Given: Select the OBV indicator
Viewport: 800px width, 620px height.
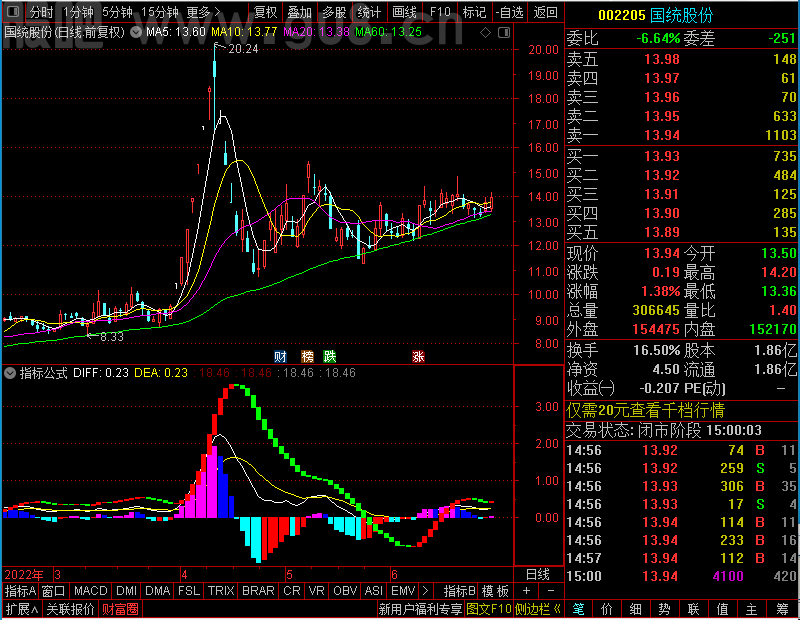Looking at the screenshot, I should tap(345, 591).
